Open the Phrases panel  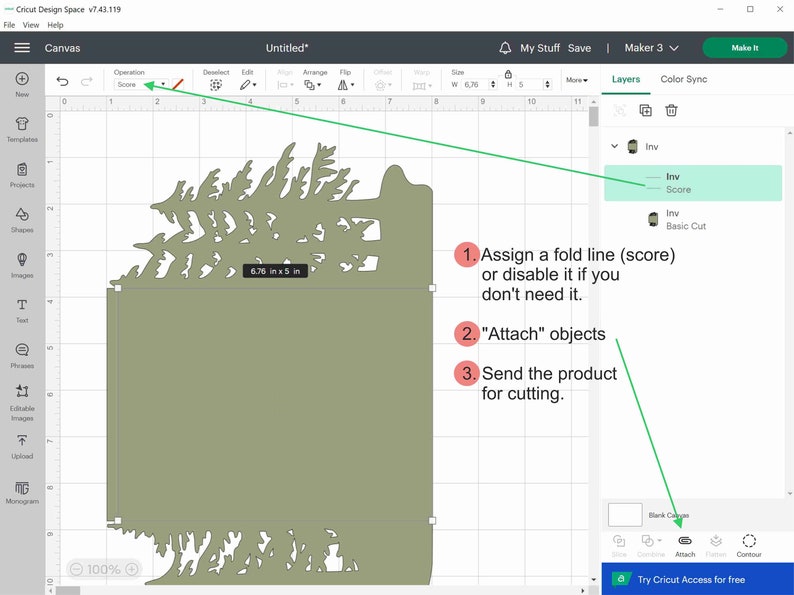(22, 356)
